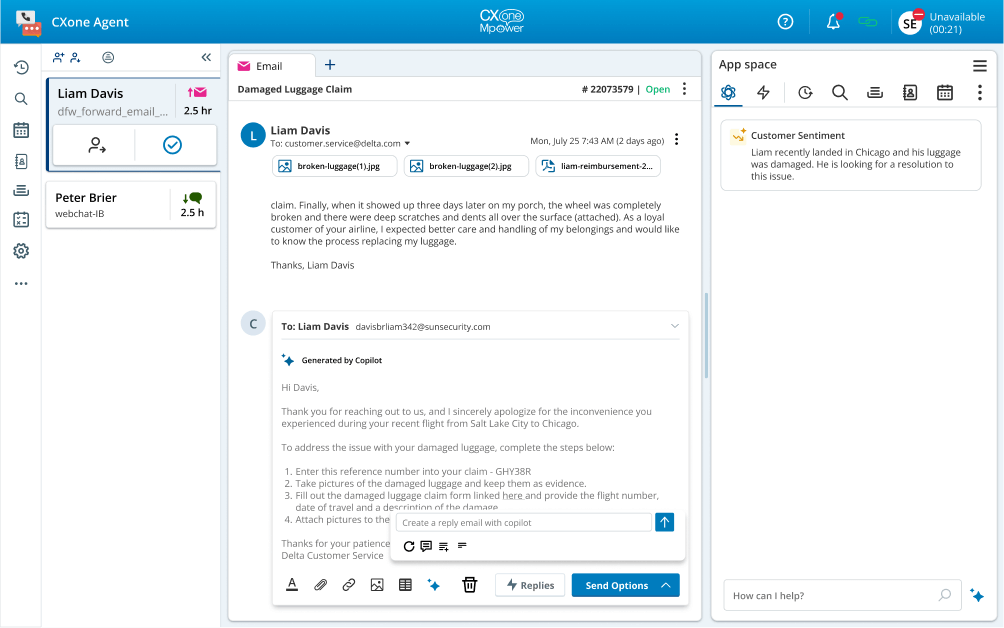
Task: Click Copilot sparkle icon beside help field
Action: point(977,595)
